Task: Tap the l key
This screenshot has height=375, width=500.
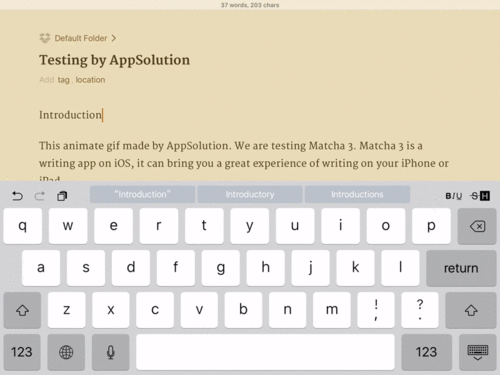Action: [400, 268]
